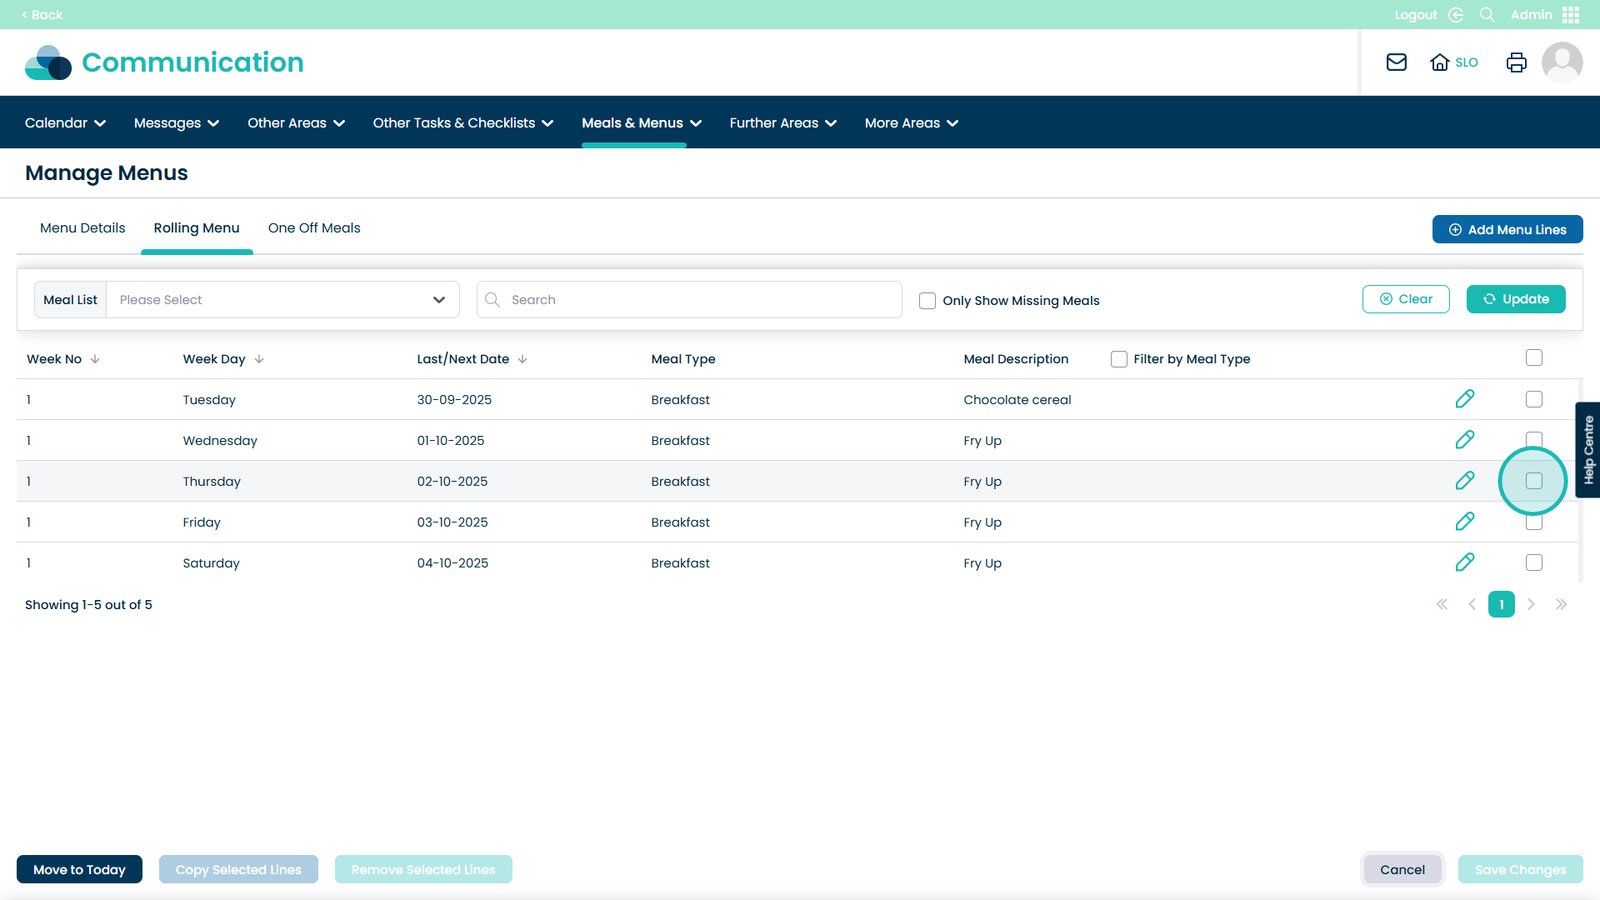This screenshot has width=1600, height=900.
Task: Click edit pencil for Saturday row
Action: 1464,563
